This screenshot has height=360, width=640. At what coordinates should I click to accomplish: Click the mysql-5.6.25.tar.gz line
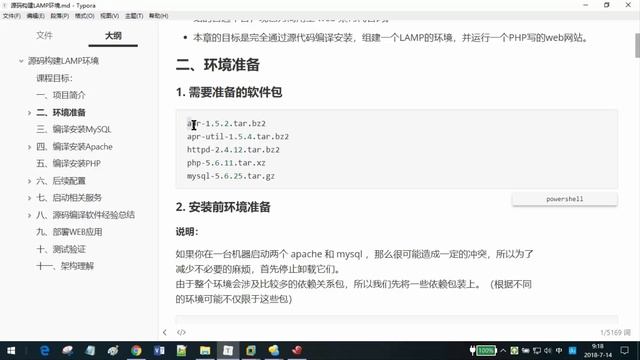coord(231,176)
